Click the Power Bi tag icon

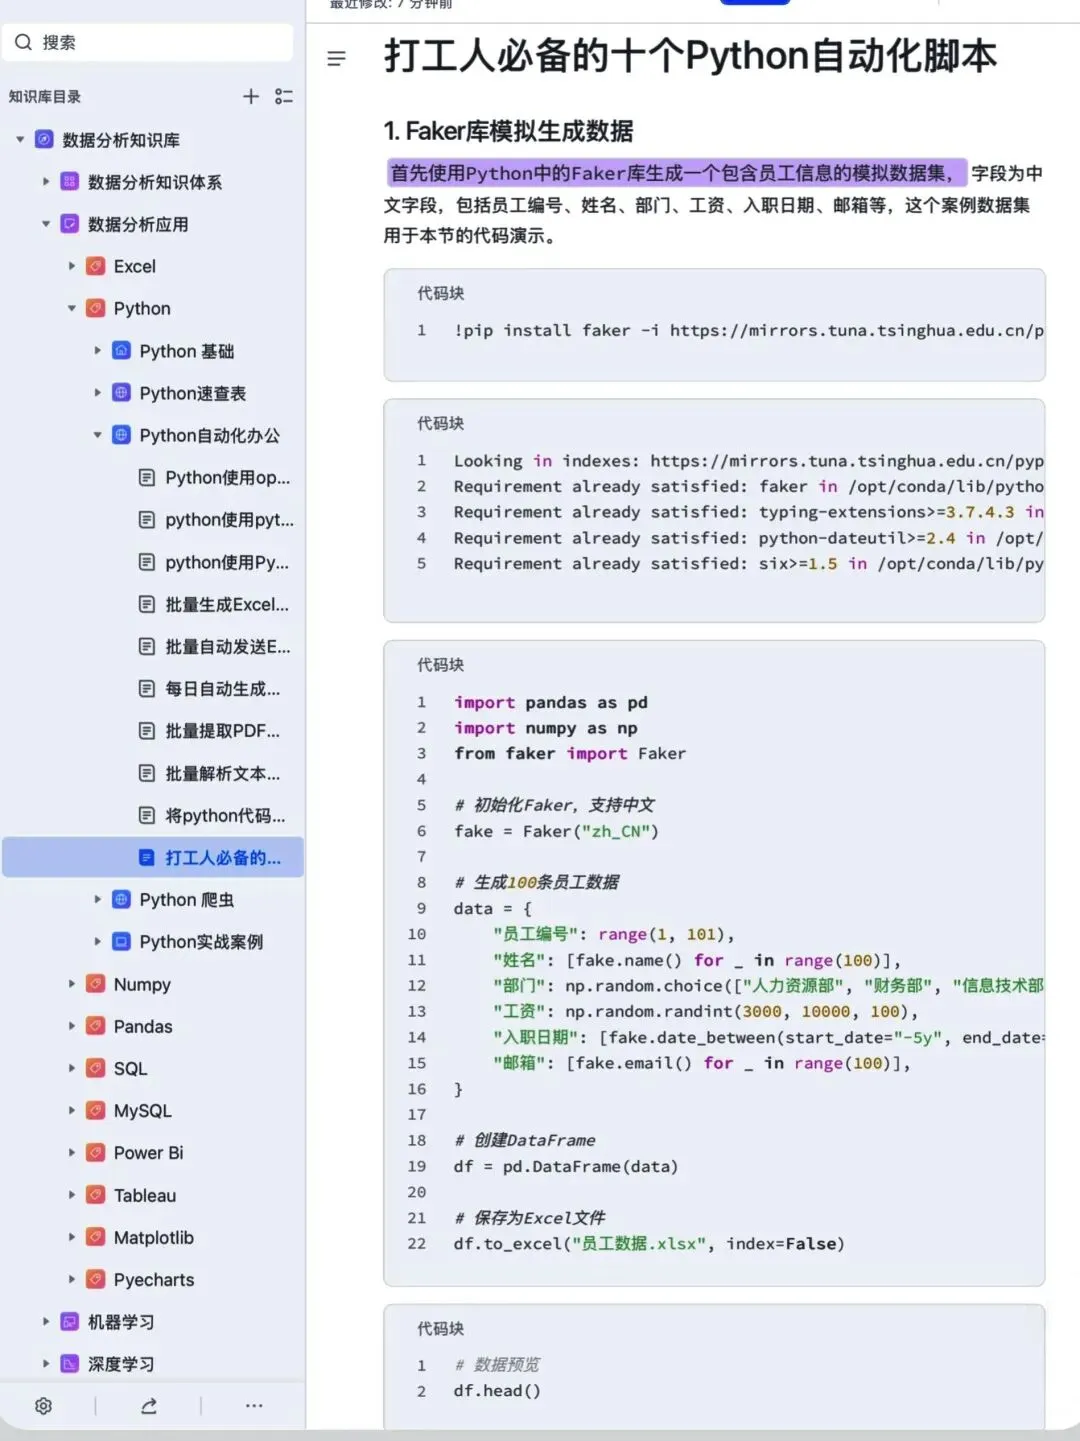[95, 1152]
